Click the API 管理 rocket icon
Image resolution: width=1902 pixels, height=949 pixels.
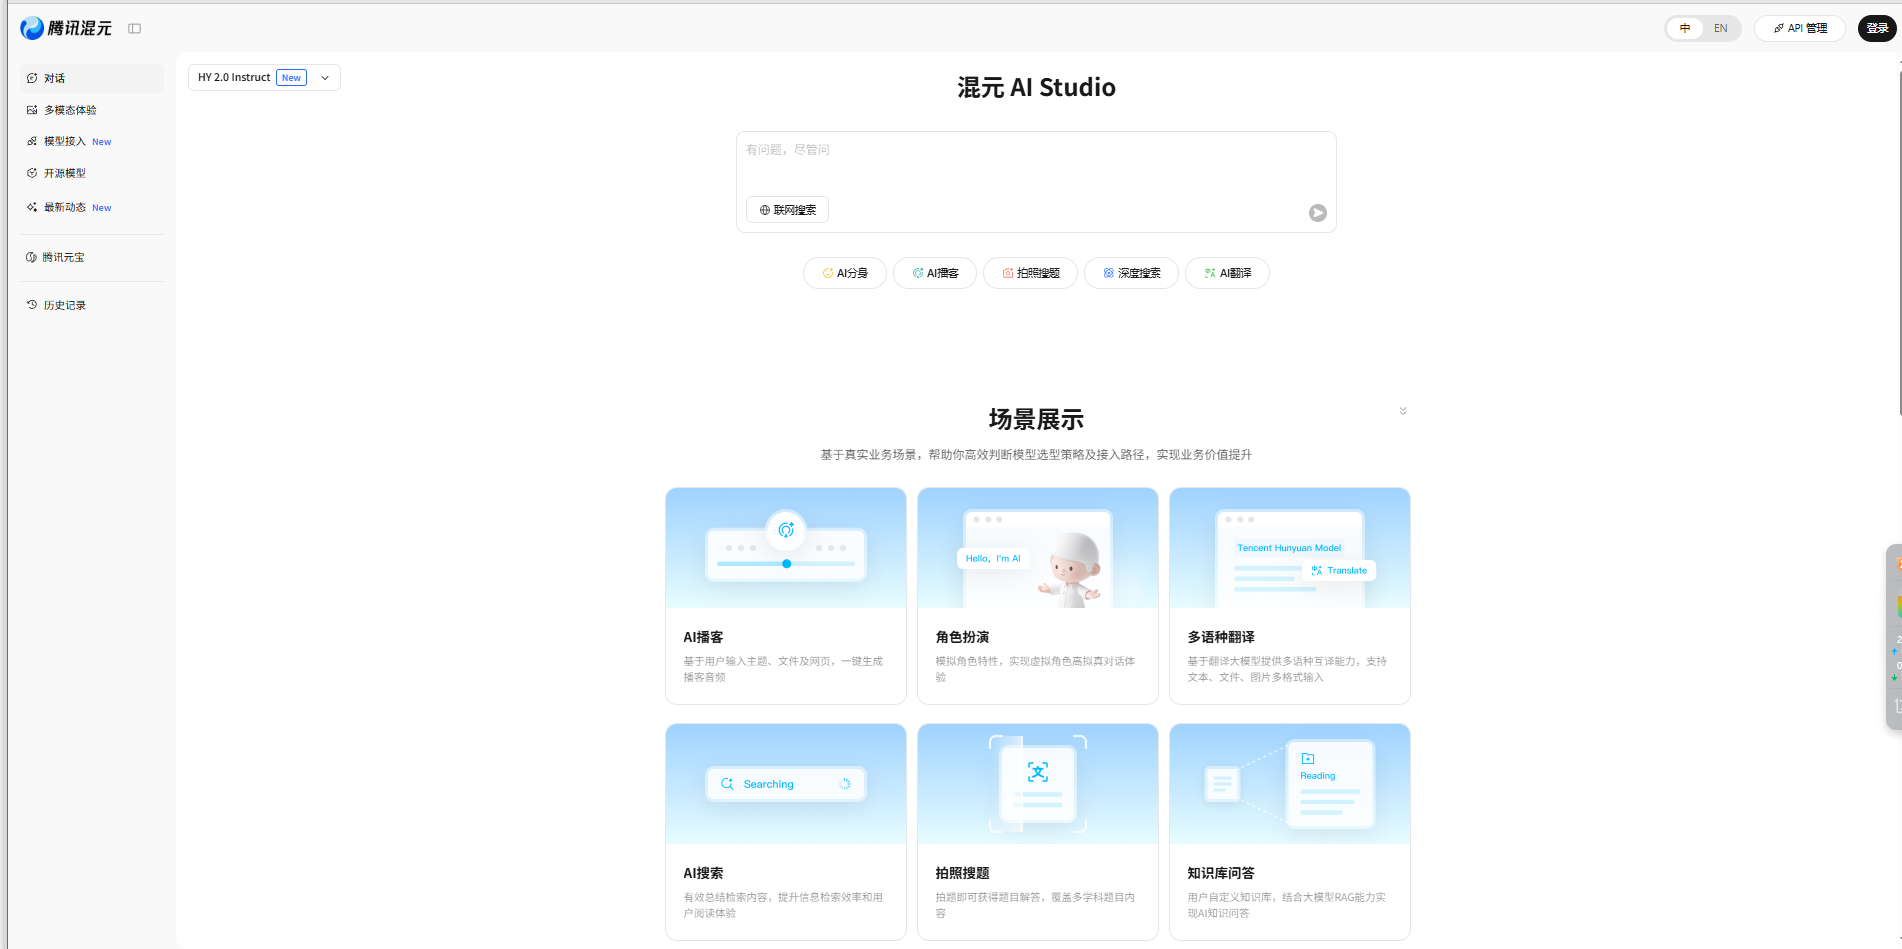[1779, 28]
